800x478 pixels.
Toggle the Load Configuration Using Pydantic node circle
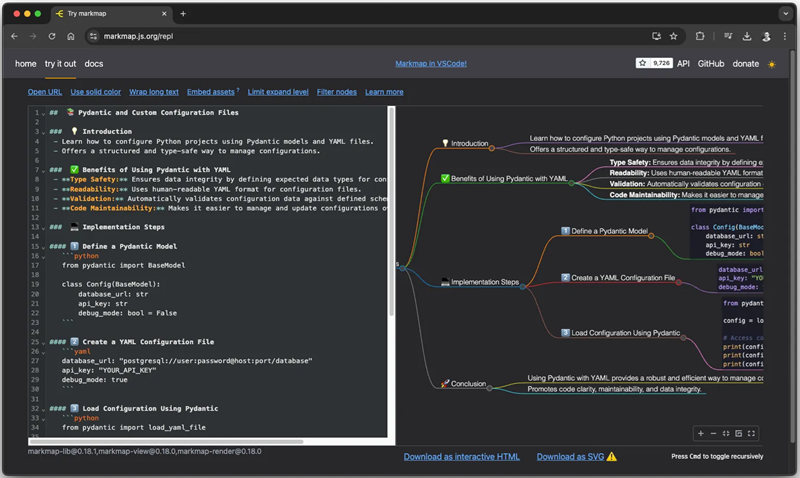point(684,337)
